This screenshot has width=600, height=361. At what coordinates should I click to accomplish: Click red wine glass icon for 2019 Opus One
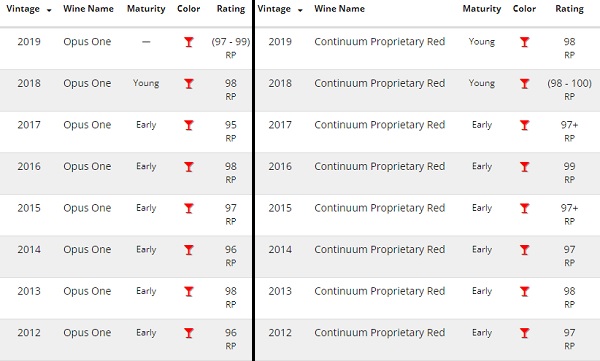(x=189, y=42)
